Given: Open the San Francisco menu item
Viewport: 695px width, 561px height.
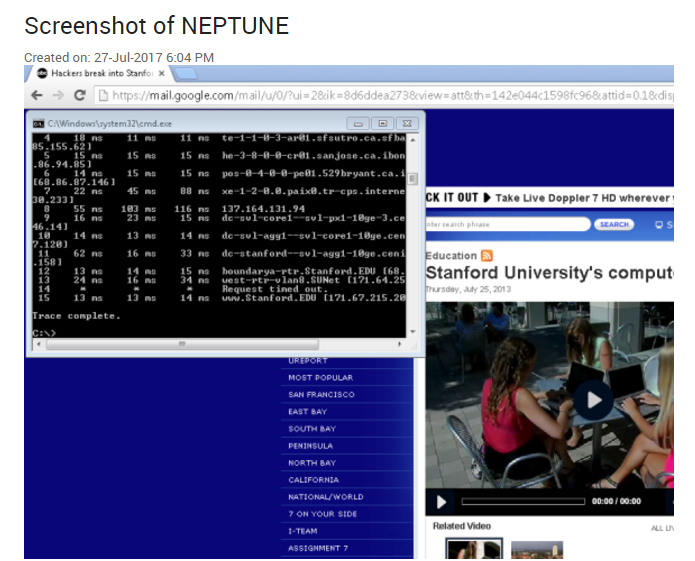Looking at the screenshot, I should click(321, 395).
